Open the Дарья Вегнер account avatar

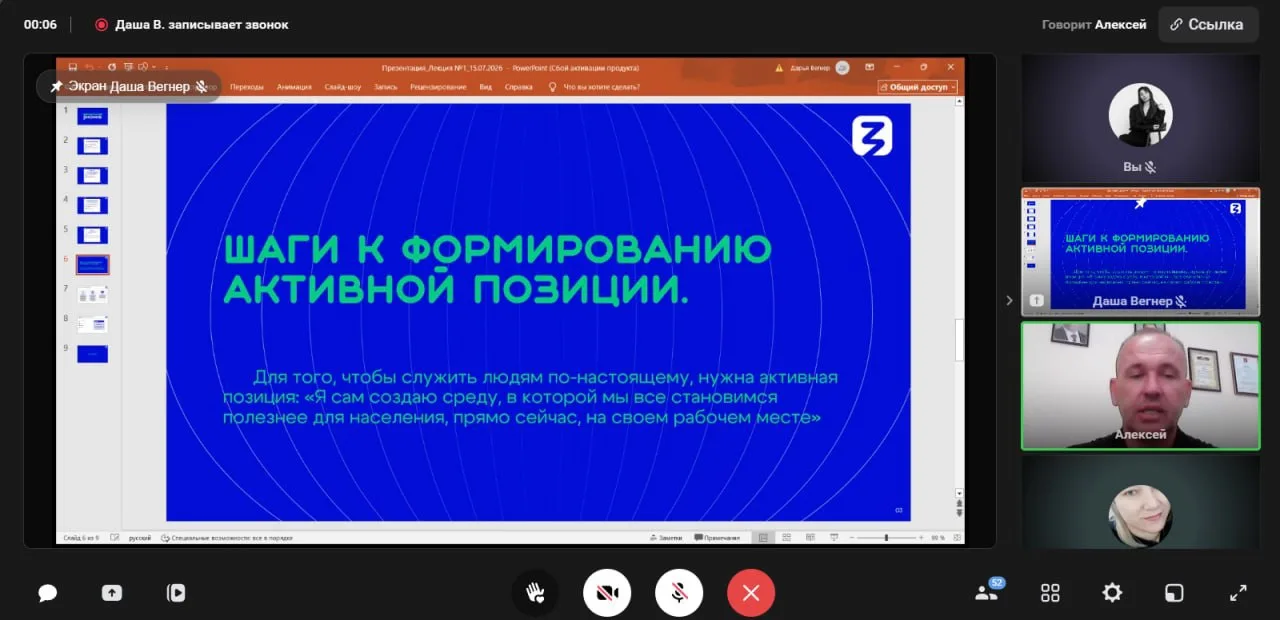click(x=842, y=68)
